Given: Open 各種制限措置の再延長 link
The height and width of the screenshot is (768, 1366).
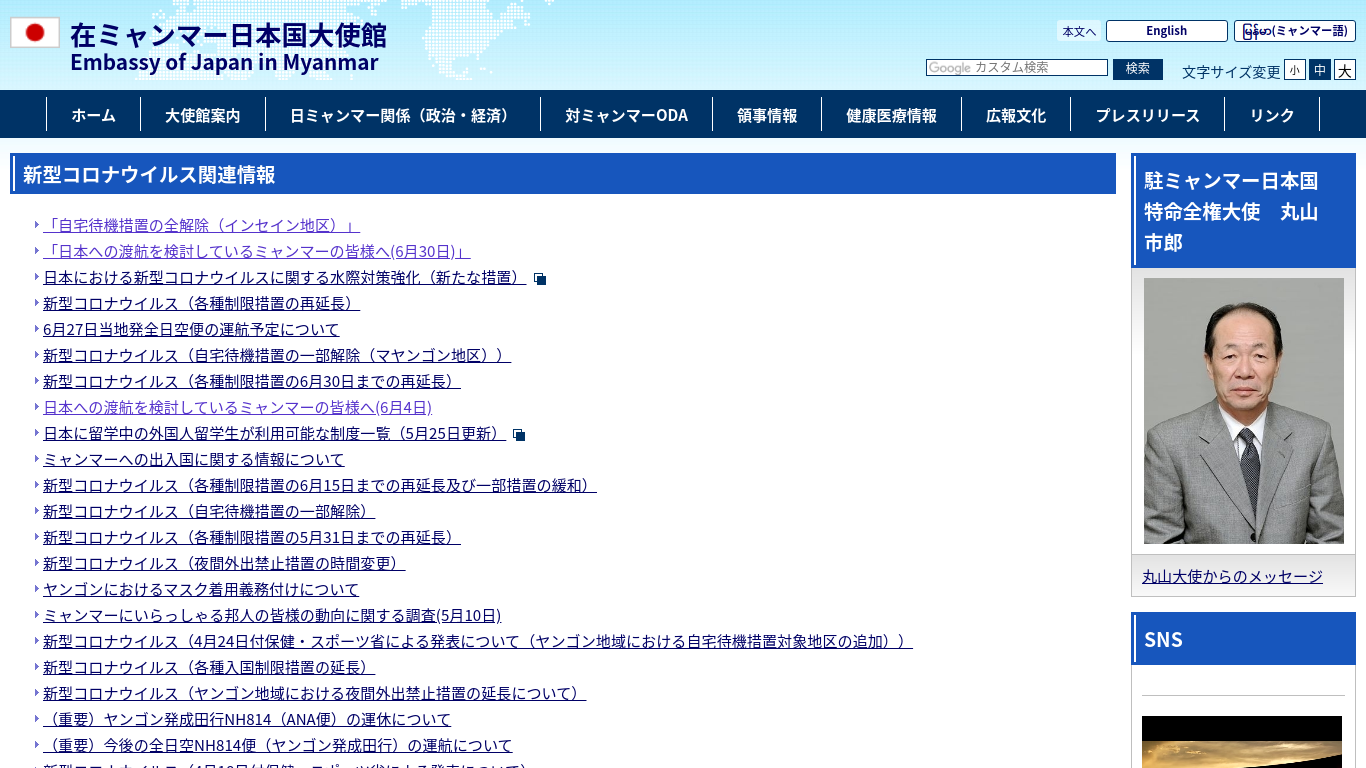Looking at the screenshot, I should click(201, 303).
